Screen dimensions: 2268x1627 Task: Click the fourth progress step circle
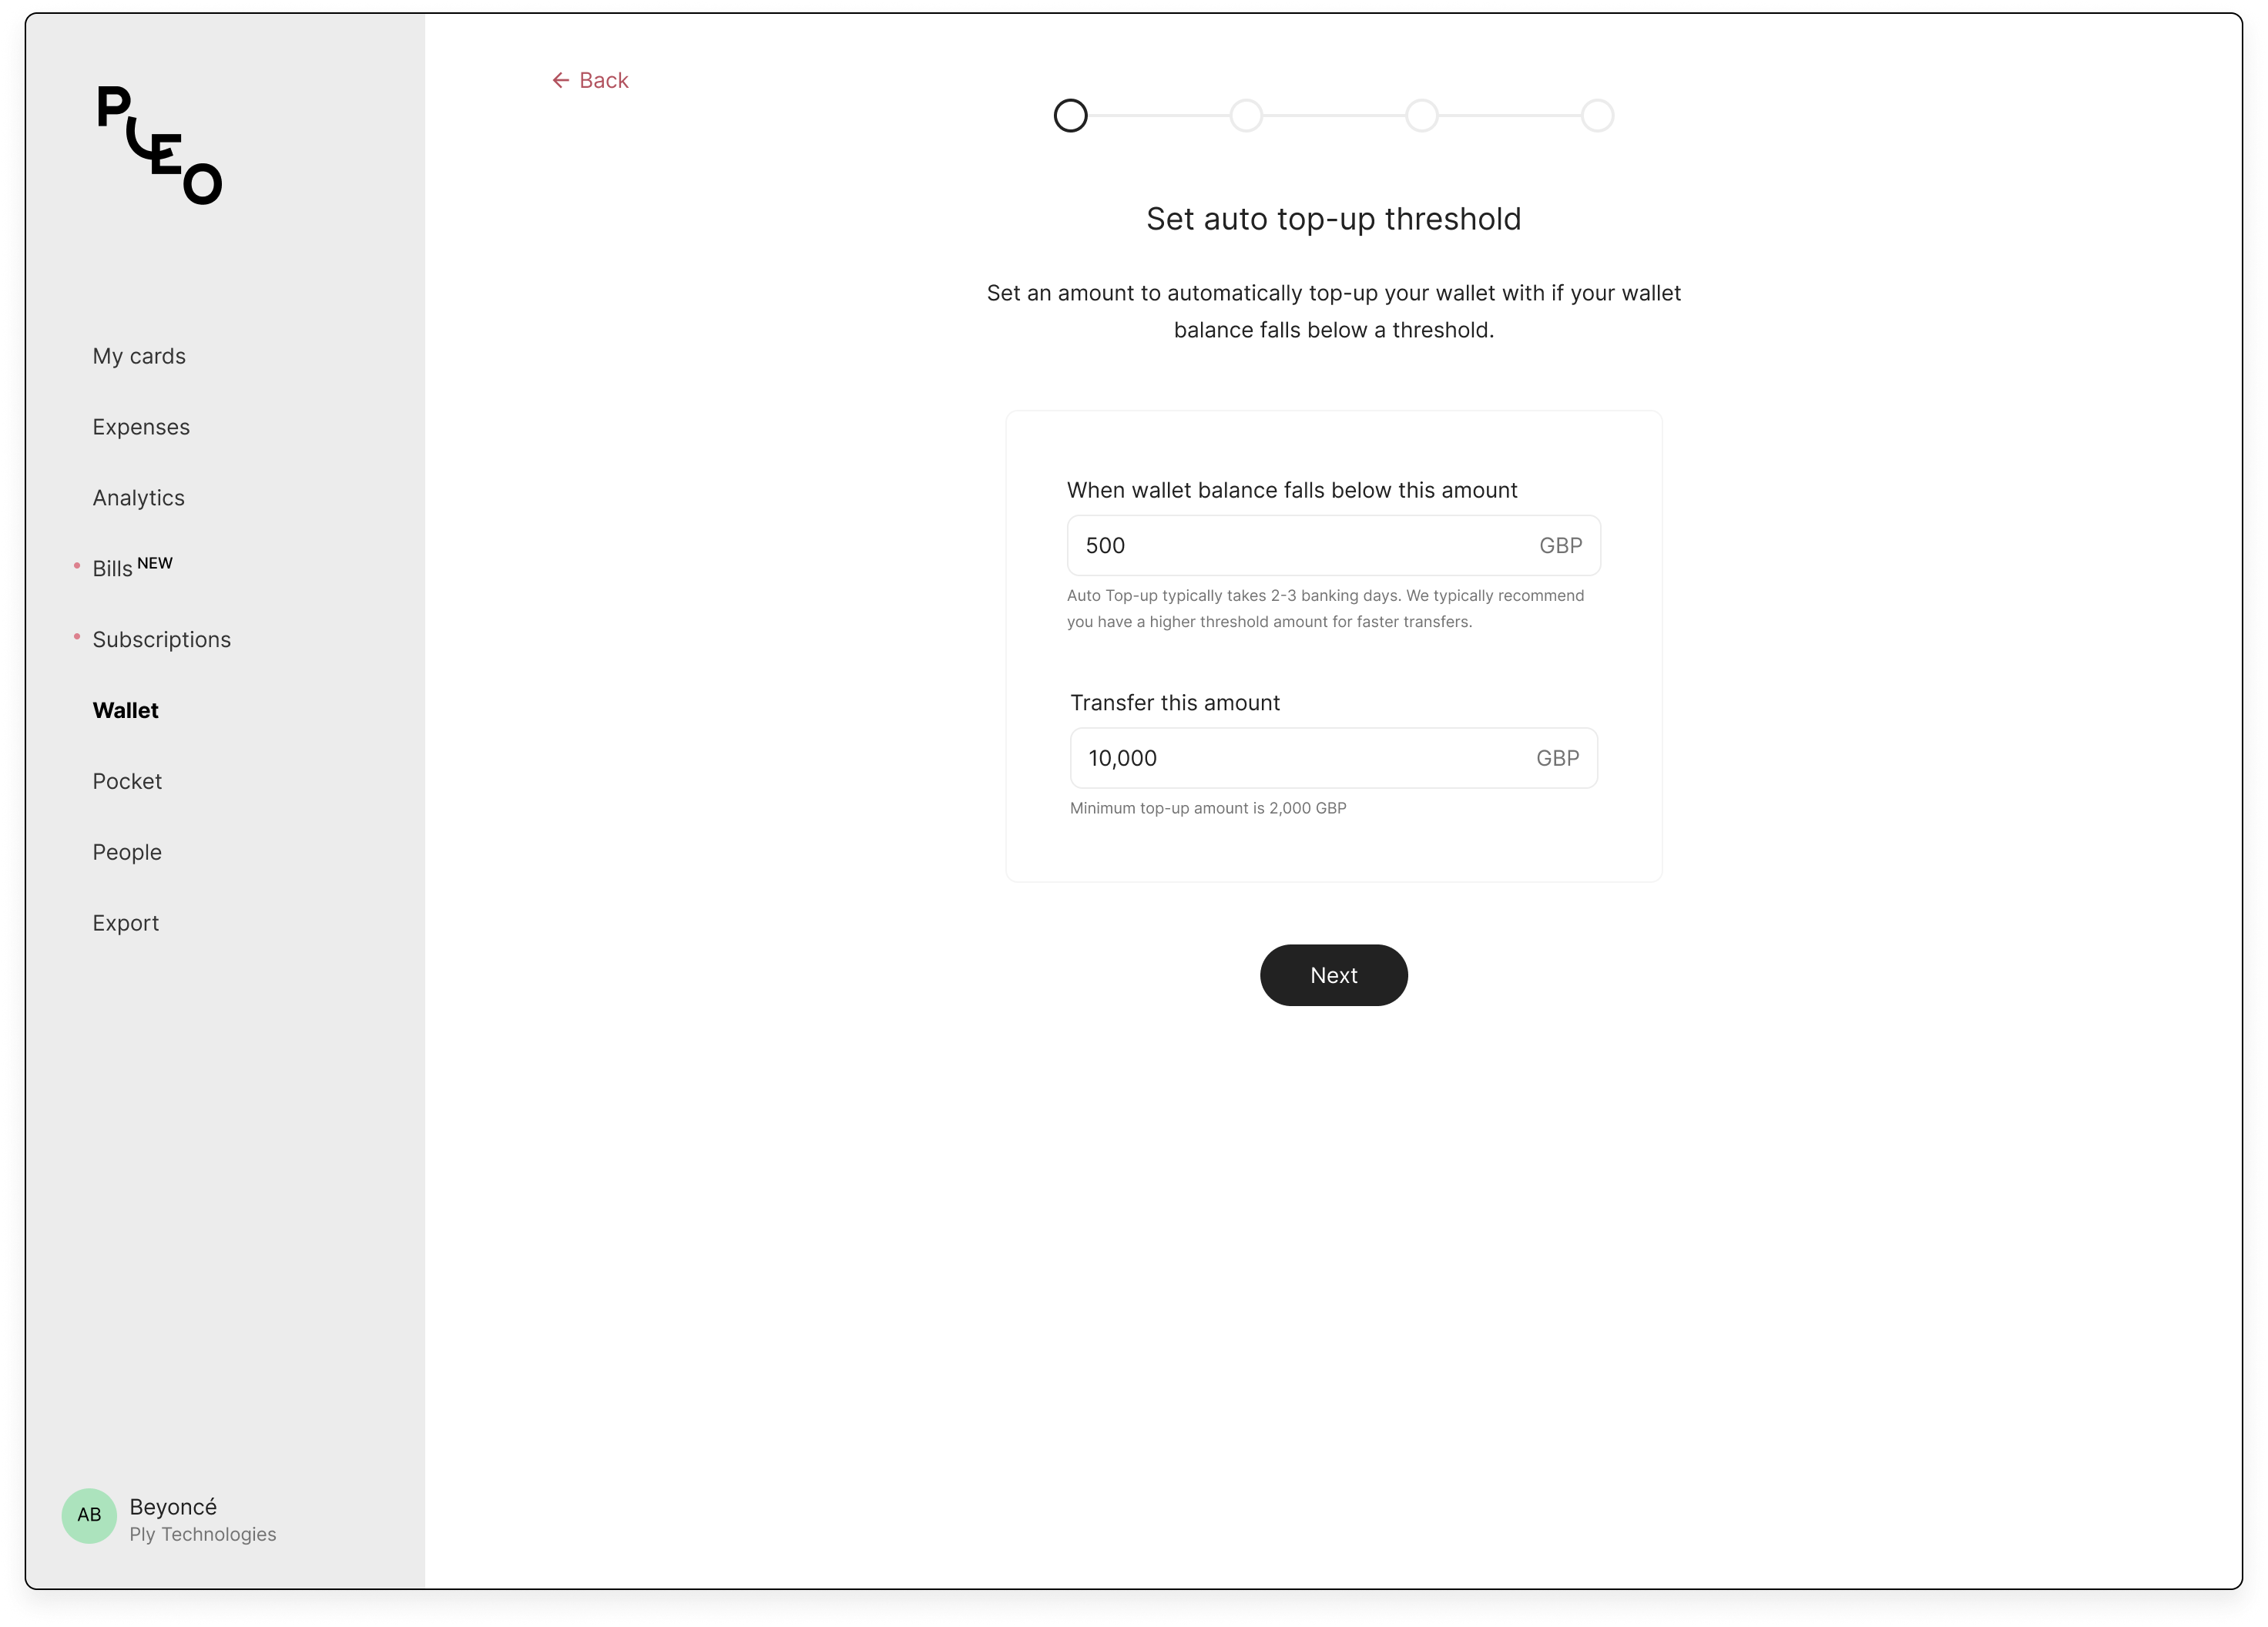tap(1595, 115)
